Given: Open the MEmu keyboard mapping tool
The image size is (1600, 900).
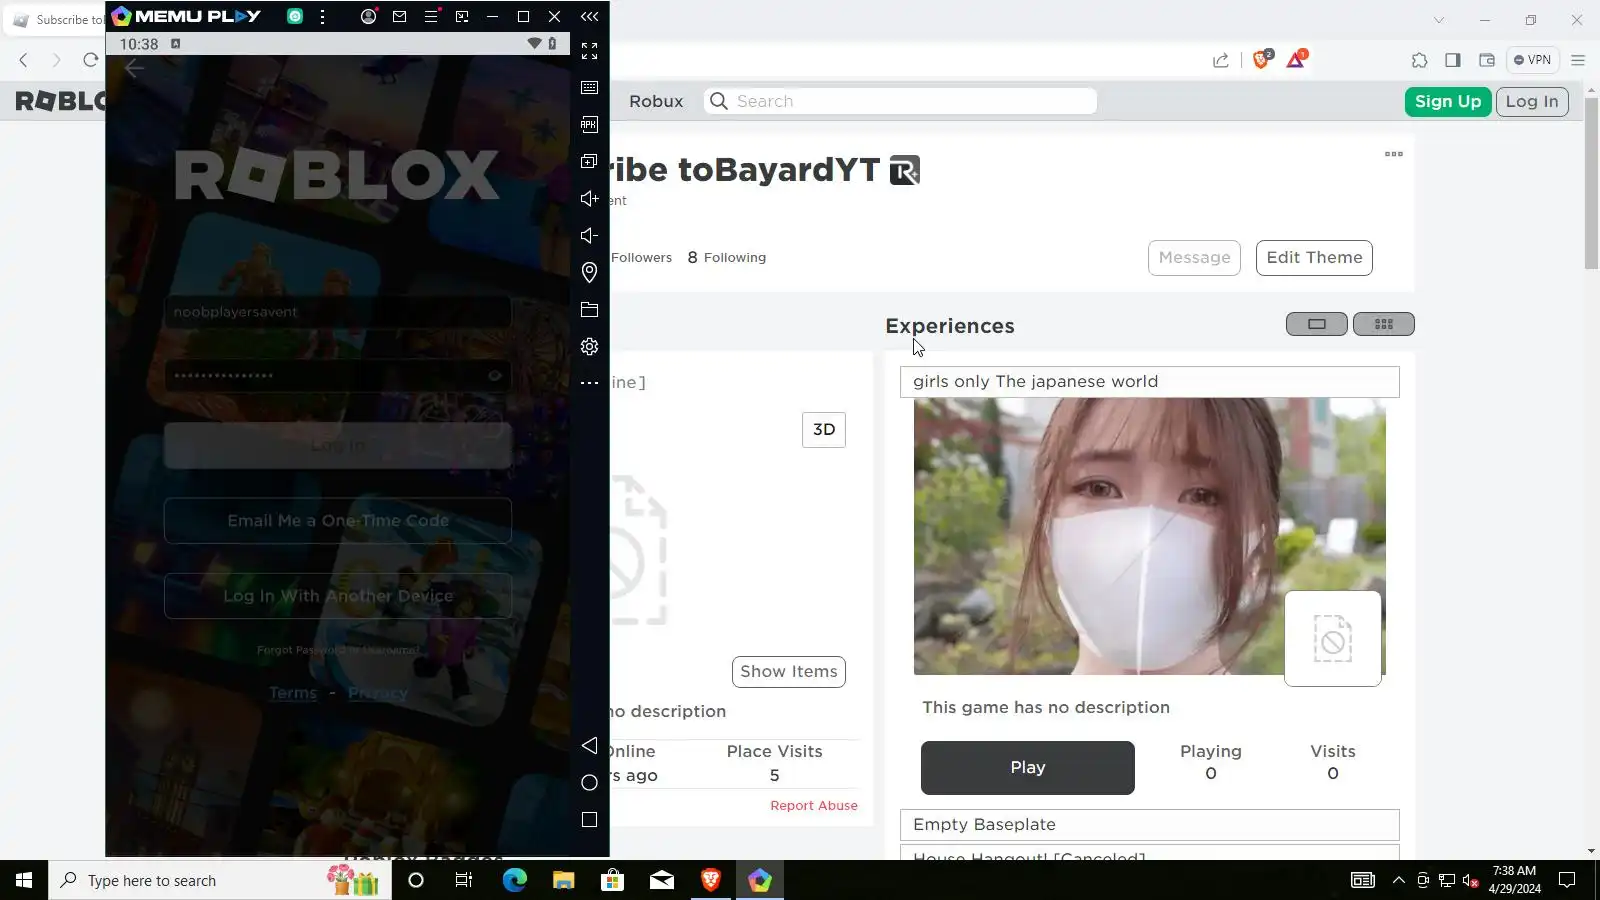Looking at the screenshot, I should point(589,88).
